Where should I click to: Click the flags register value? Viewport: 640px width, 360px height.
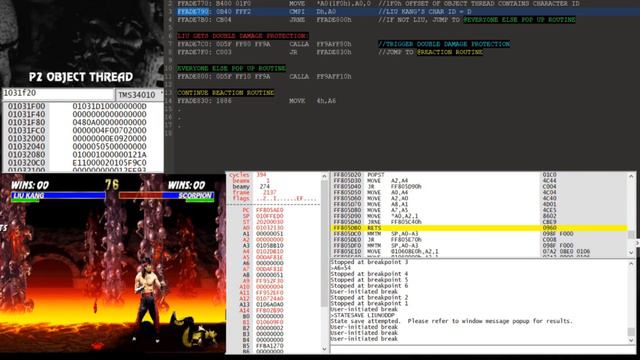(286, 198)
